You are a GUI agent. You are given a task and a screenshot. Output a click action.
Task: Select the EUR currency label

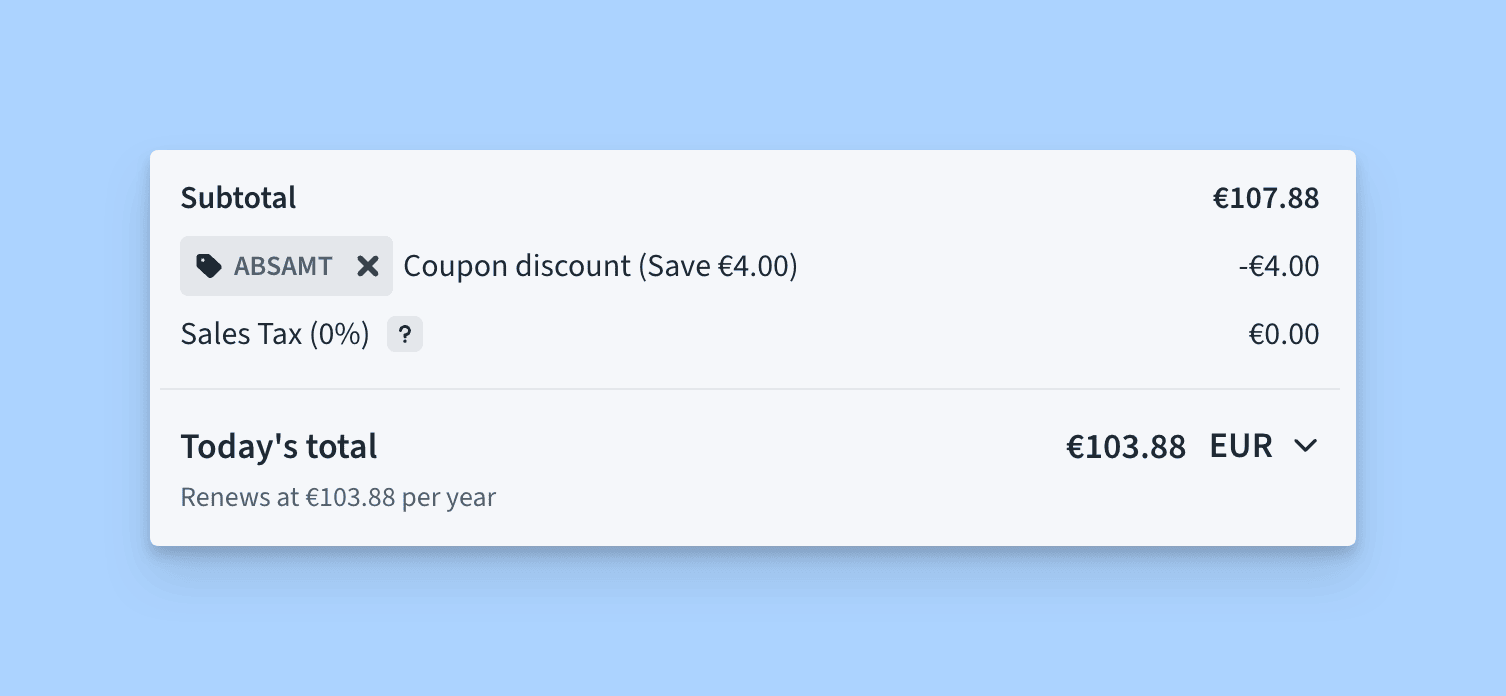point(1241,446)
